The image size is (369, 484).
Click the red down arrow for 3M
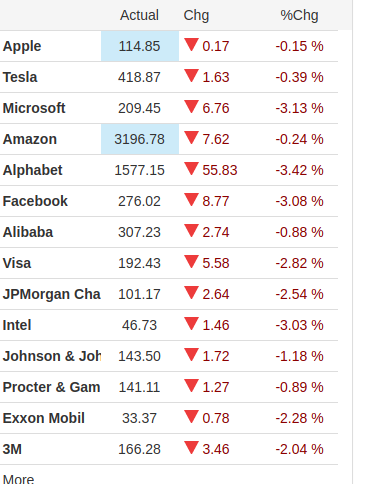pos(191,448)
